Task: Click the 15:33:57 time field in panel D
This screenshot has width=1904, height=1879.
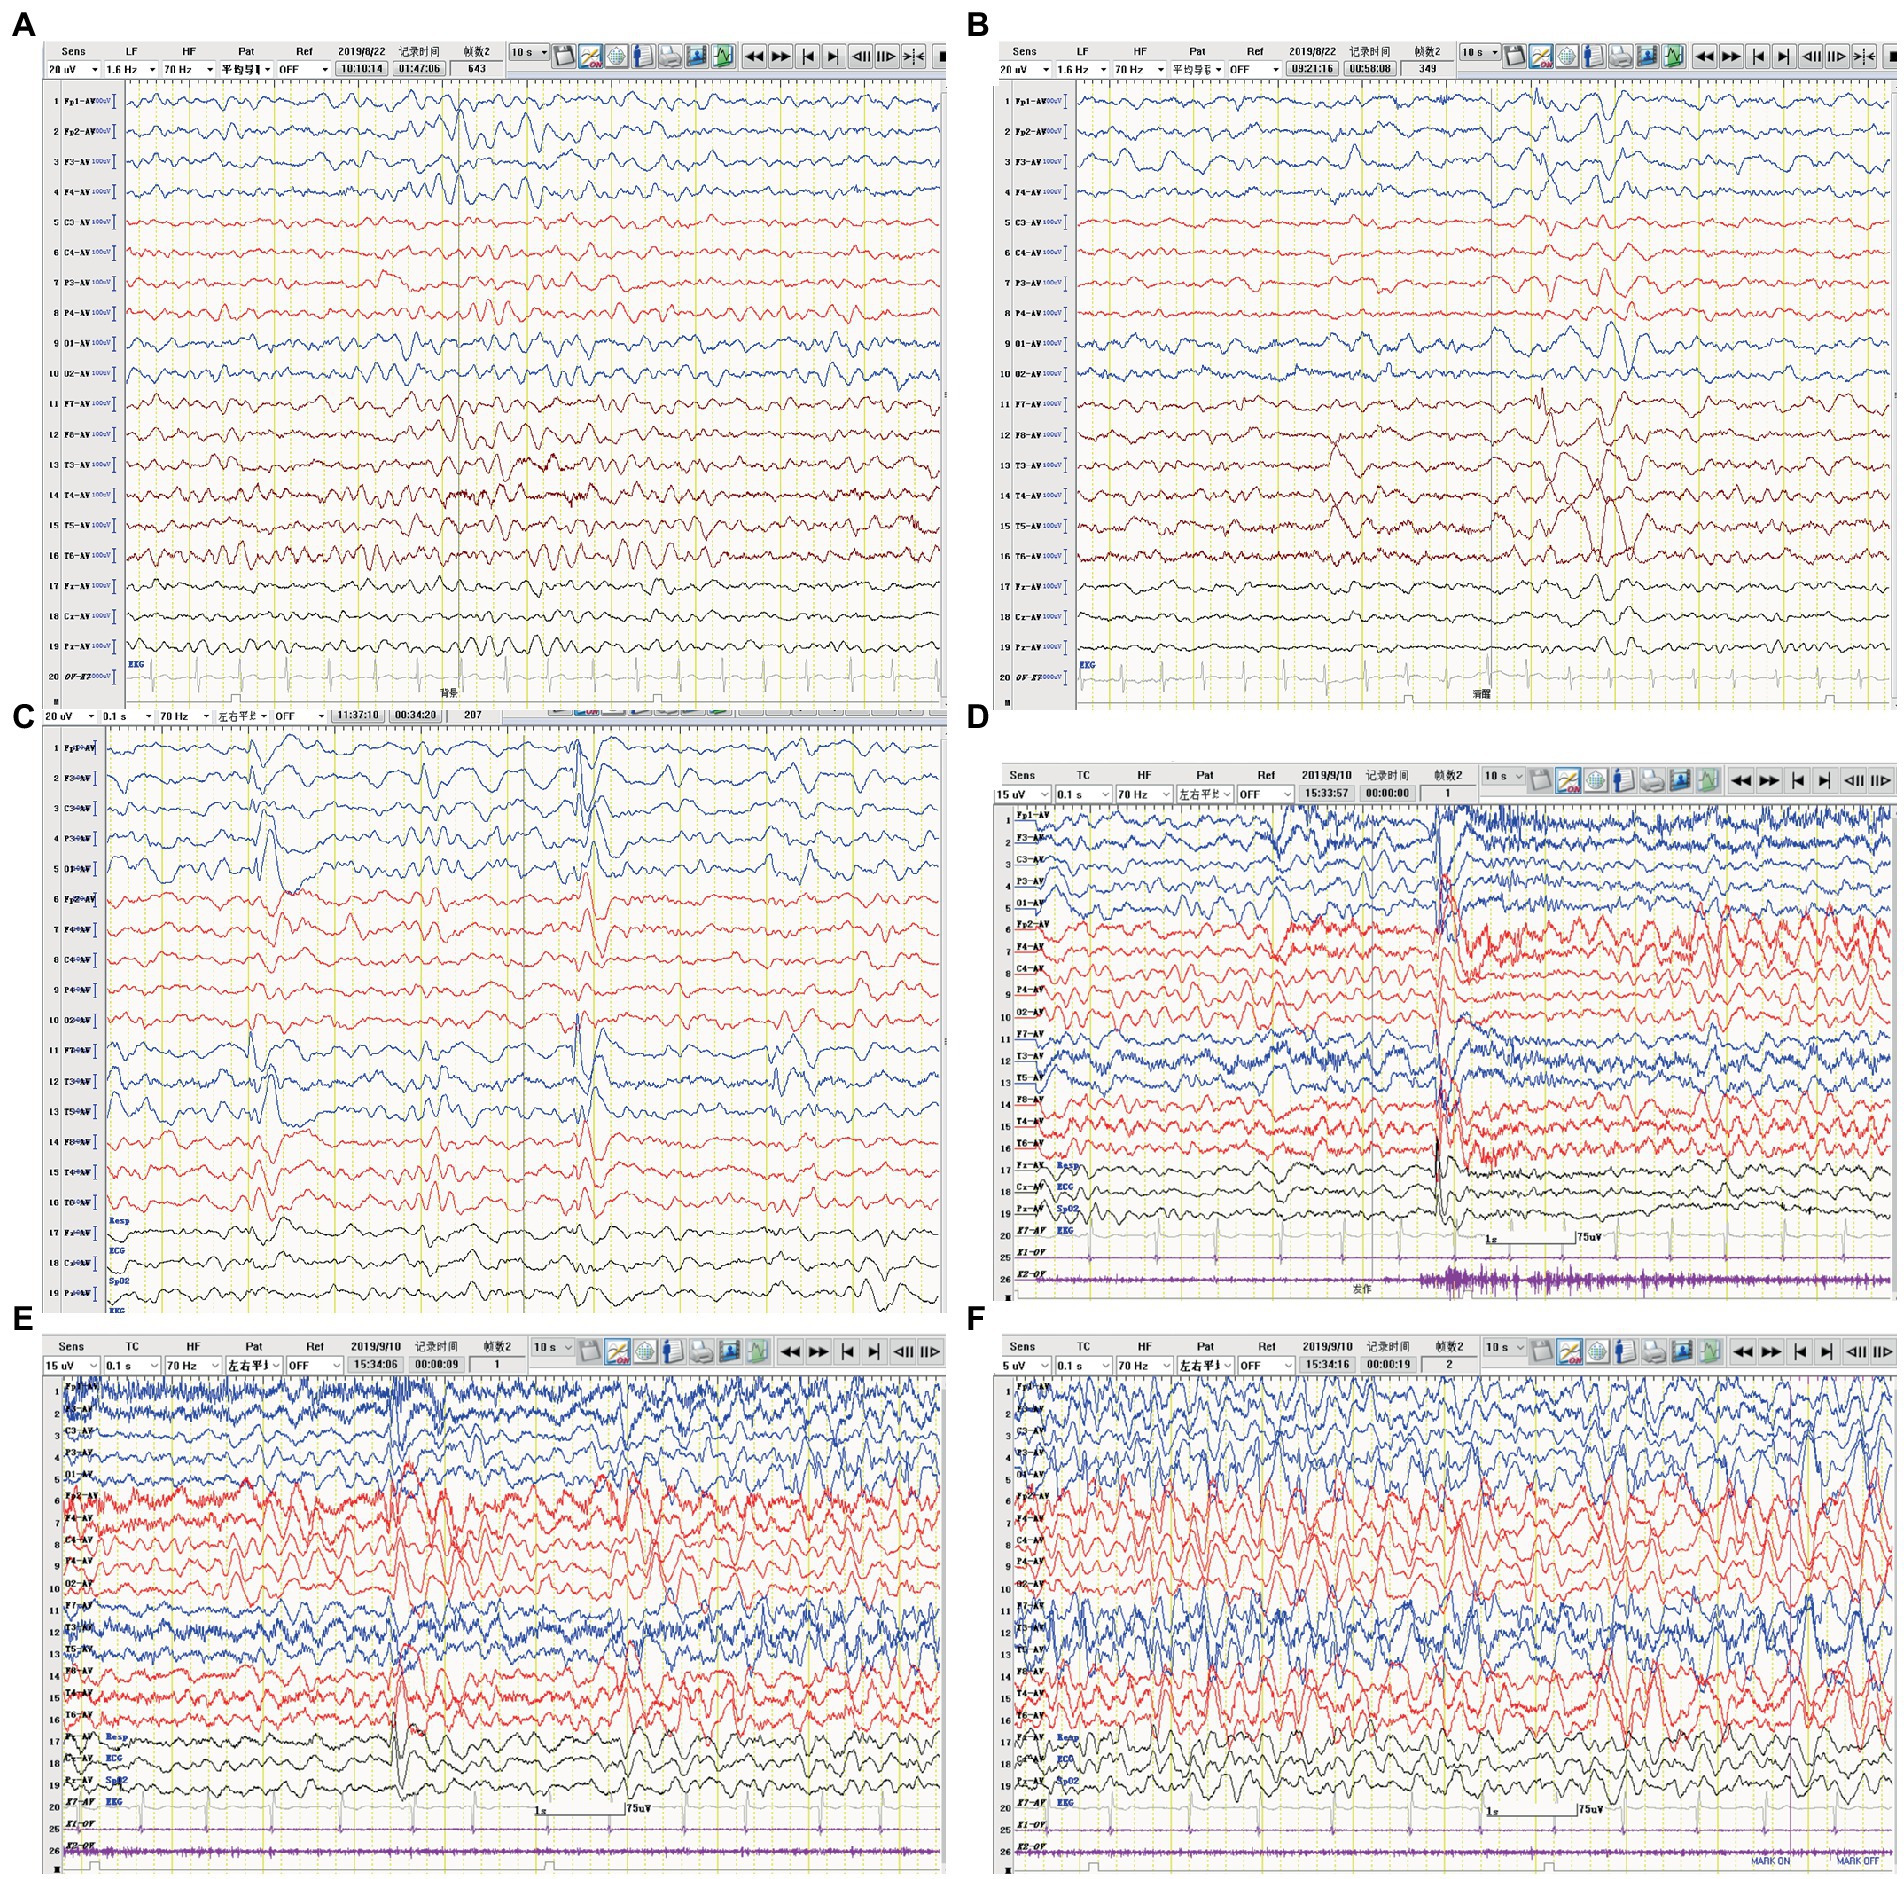Action: (x=1327, y=793)
